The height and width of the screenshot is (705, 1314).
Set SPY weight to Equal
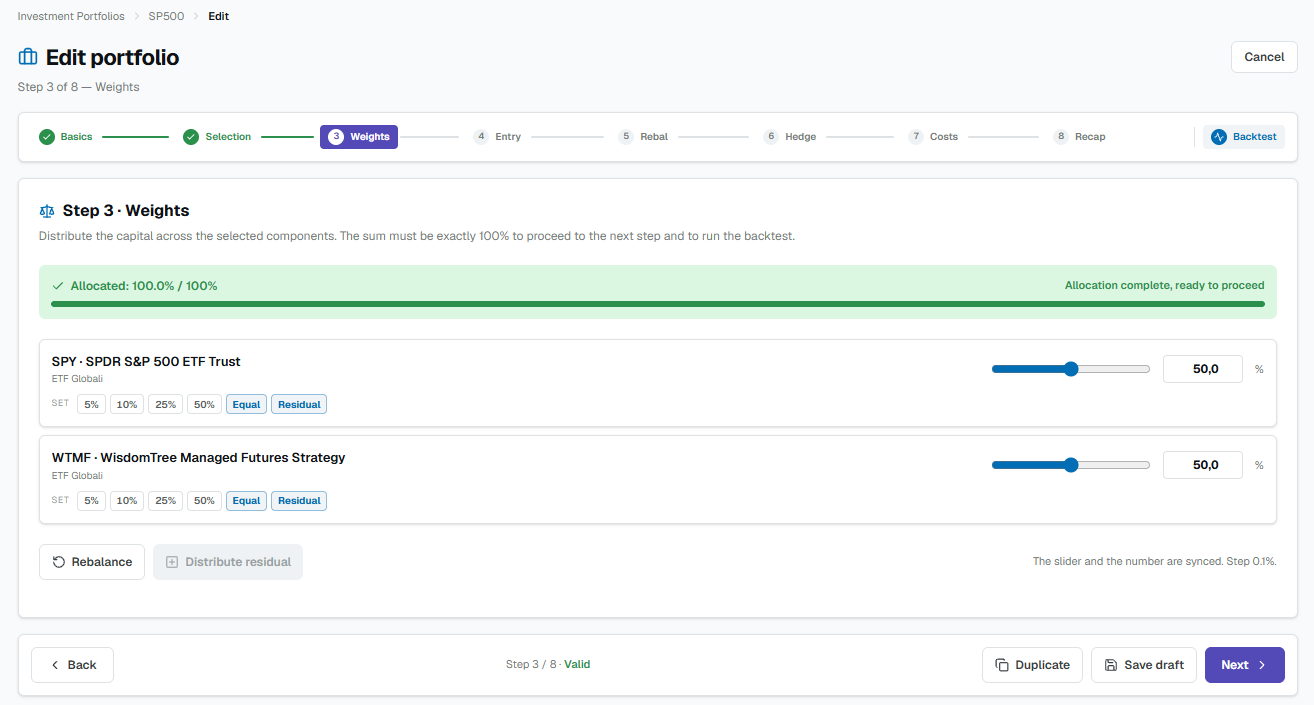(246, 404)
